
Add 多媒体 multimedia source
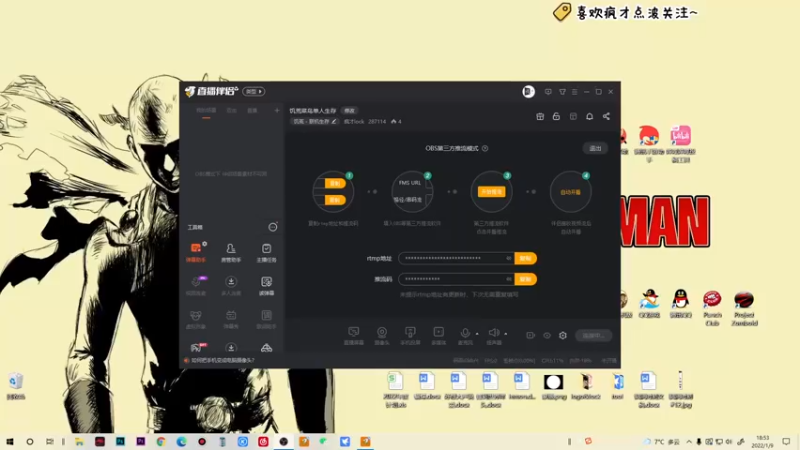[x=438, y=336]
